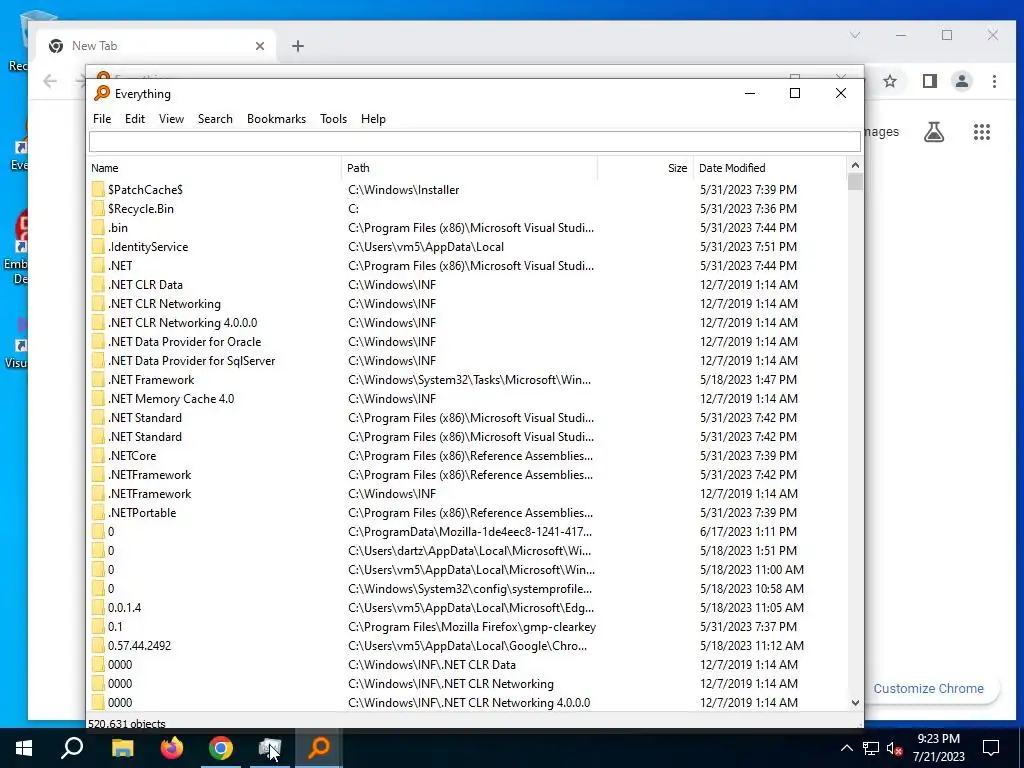This screenshot has width=1024, height=768.
Task: Select the scrollbar thumb of results list
Action: [x=855, y=182]
